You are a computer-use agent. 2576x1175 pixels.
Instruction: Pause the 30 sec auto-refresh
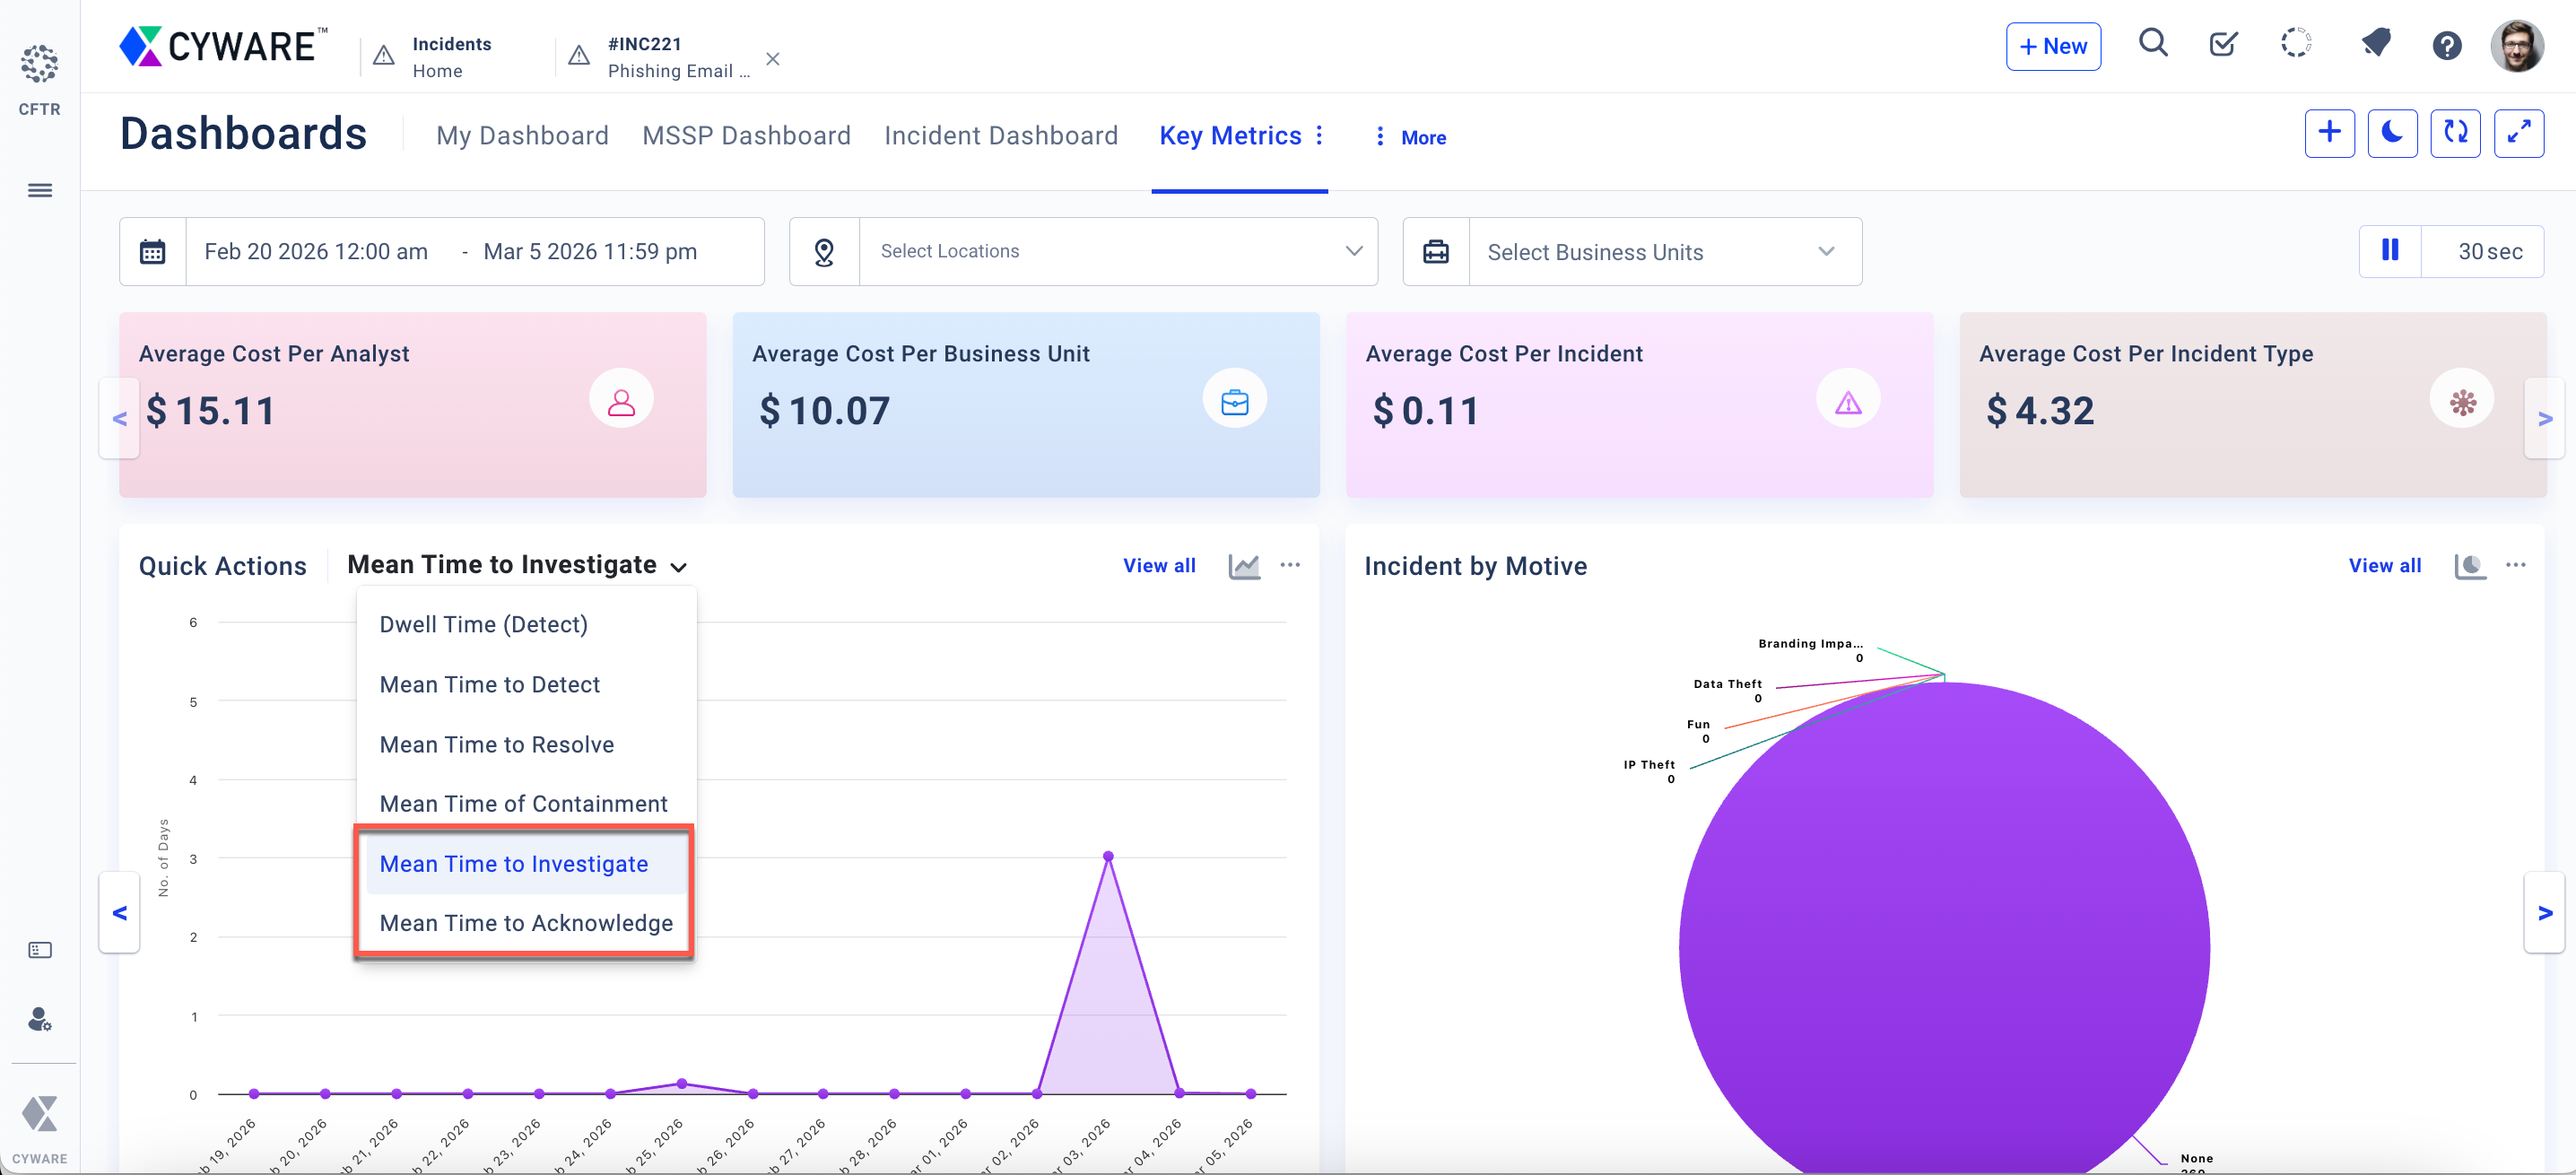(x=2390, y=251)
